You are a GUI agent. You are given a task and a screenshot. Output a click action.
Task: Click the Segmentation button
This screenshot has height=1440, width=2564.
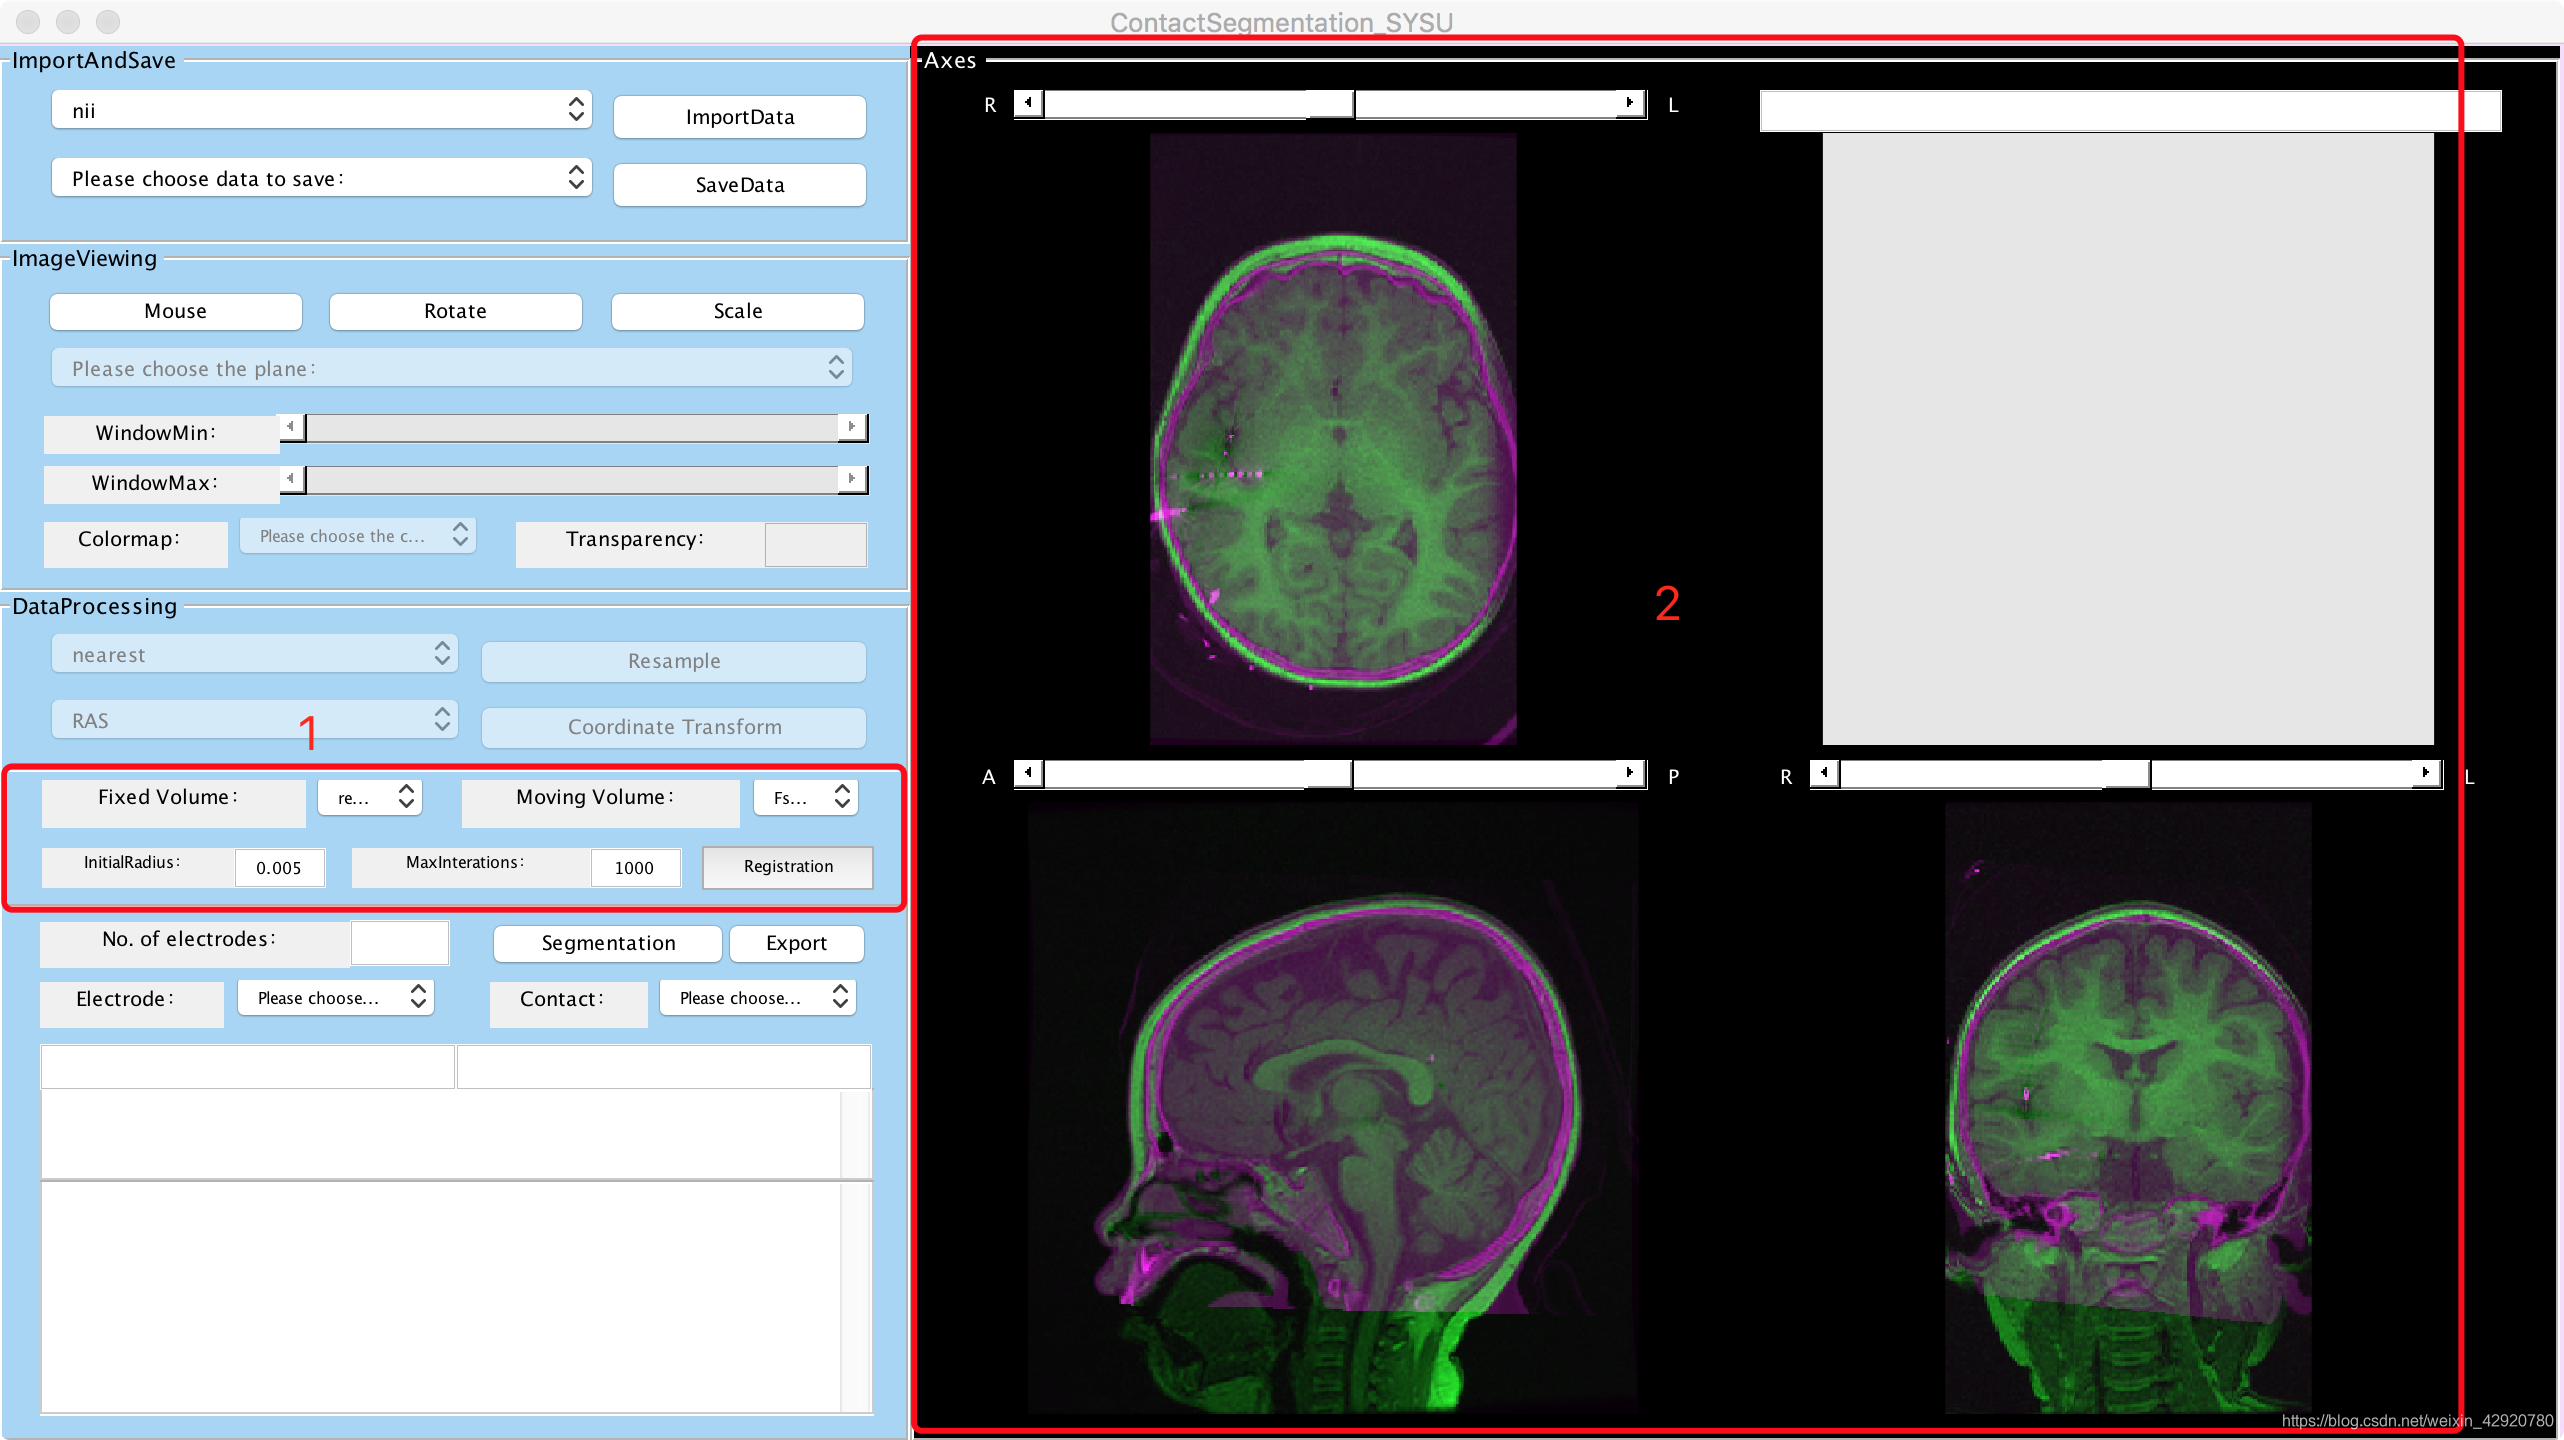click(608, 943)
